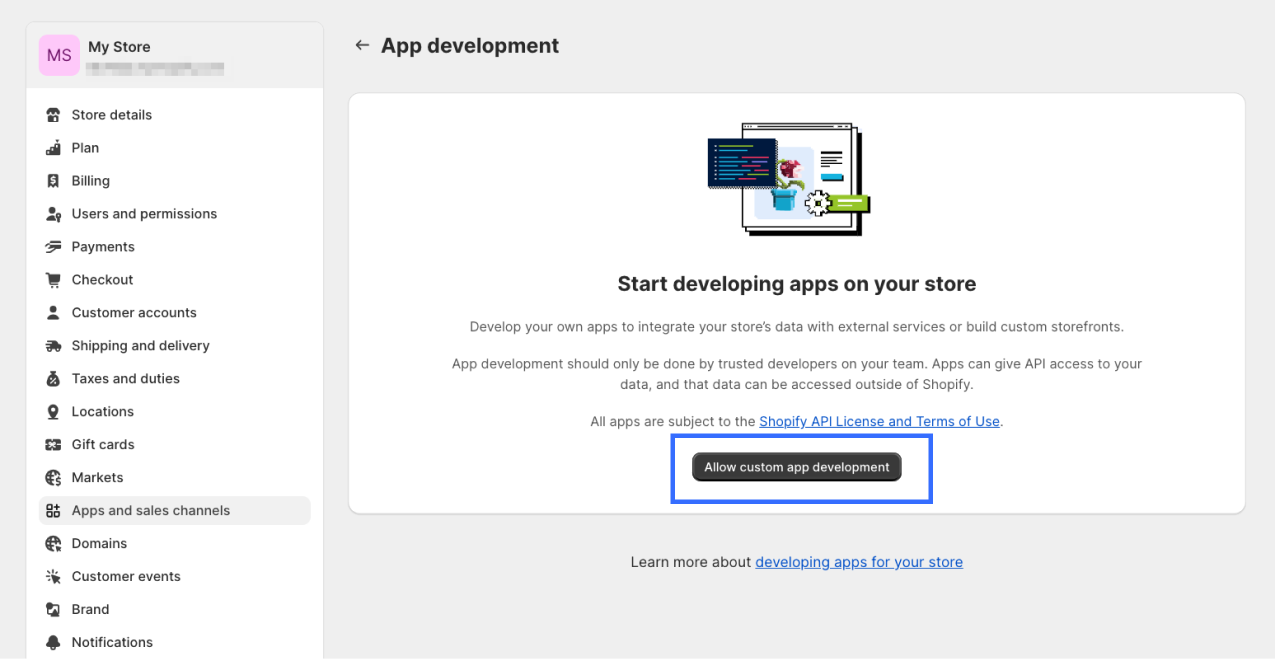Image resolution: width=1275 pixels, height=659 pixels.
Task: Click the Users and permissions person icon
Action: (x=54, y=214)
